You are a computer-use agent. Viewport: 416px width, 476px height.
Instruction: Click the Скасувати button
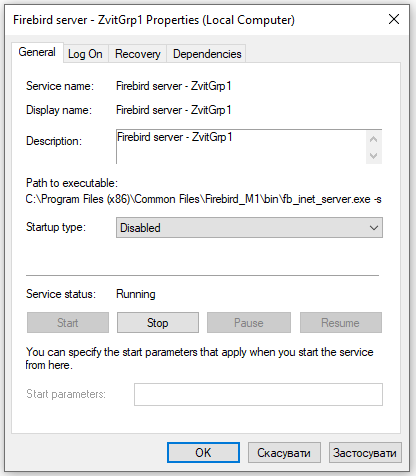(284, 452)
